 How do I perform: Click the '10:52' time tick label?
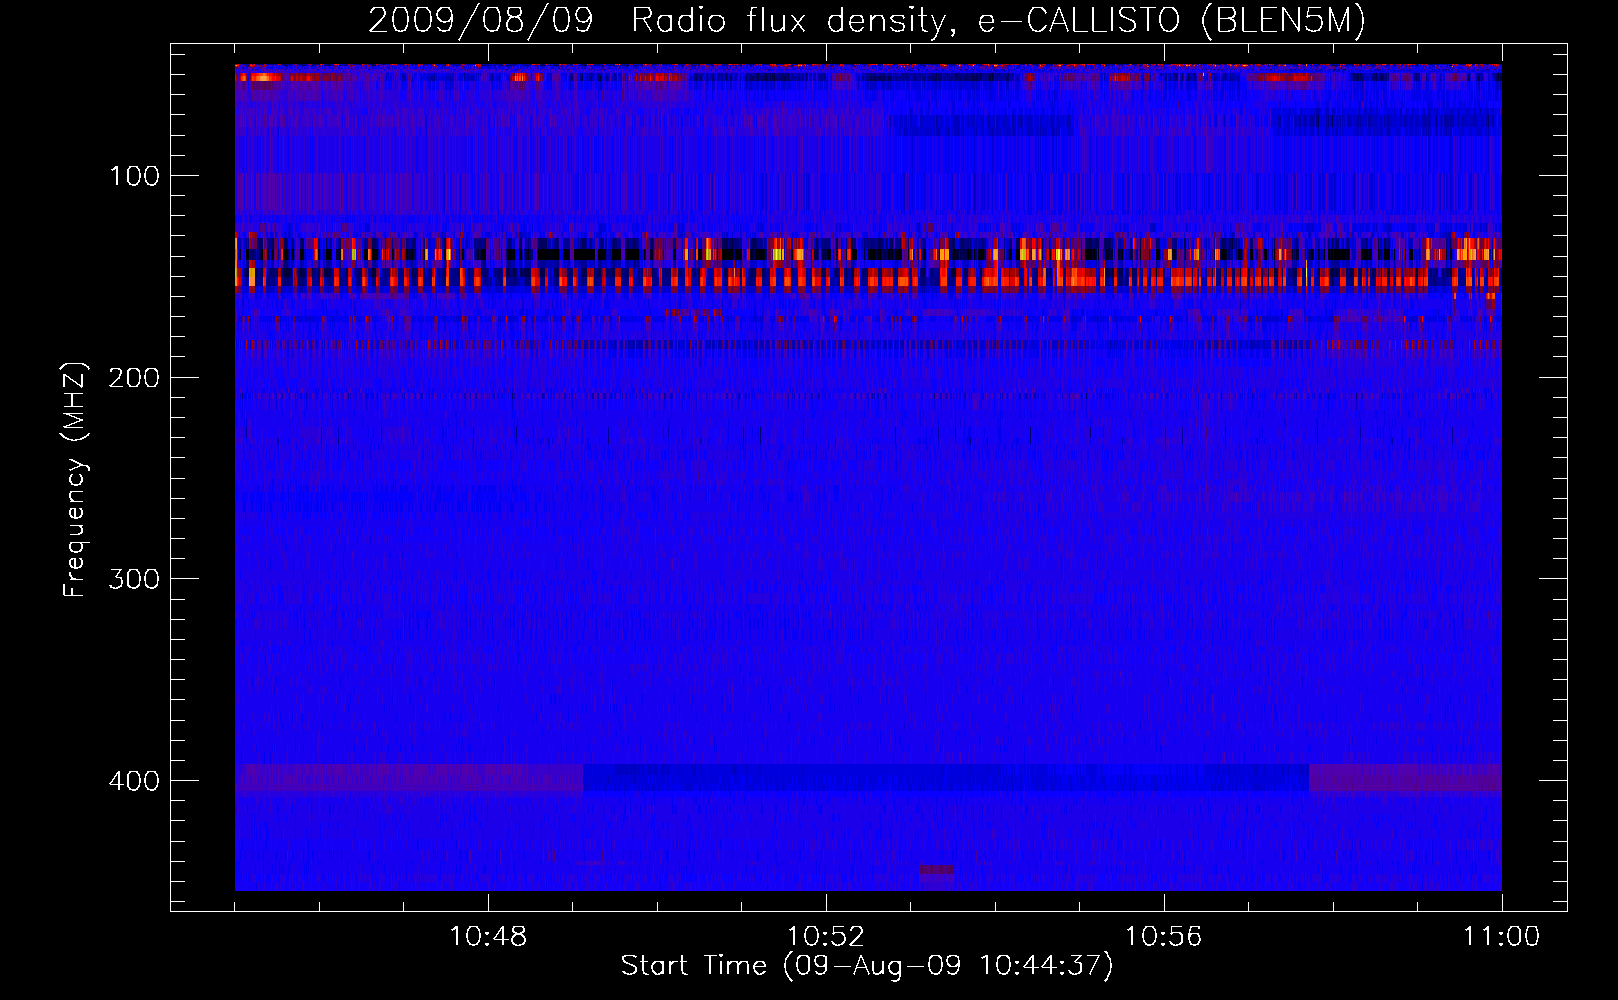(x=826, y=937)
